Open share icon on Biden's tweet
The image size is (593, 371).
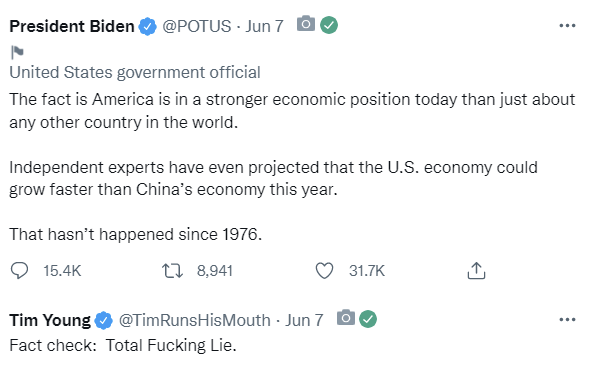click(476, 271)
